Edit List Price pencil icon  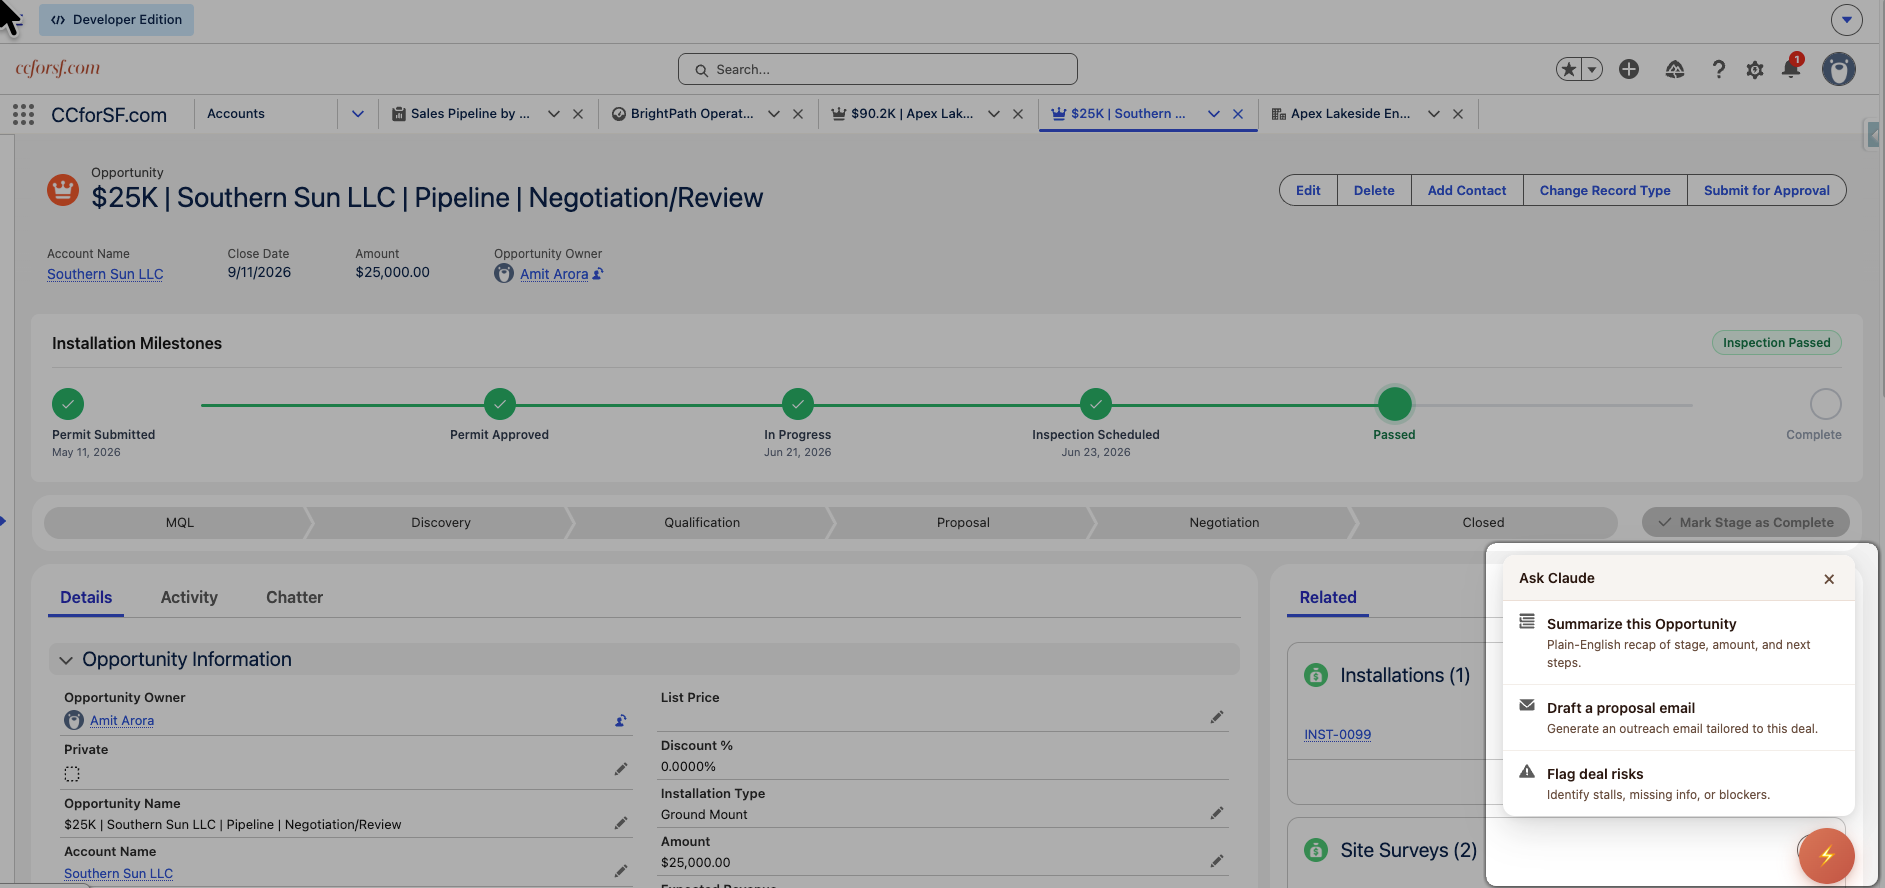pyautogui.click(x=1217, y=717)
